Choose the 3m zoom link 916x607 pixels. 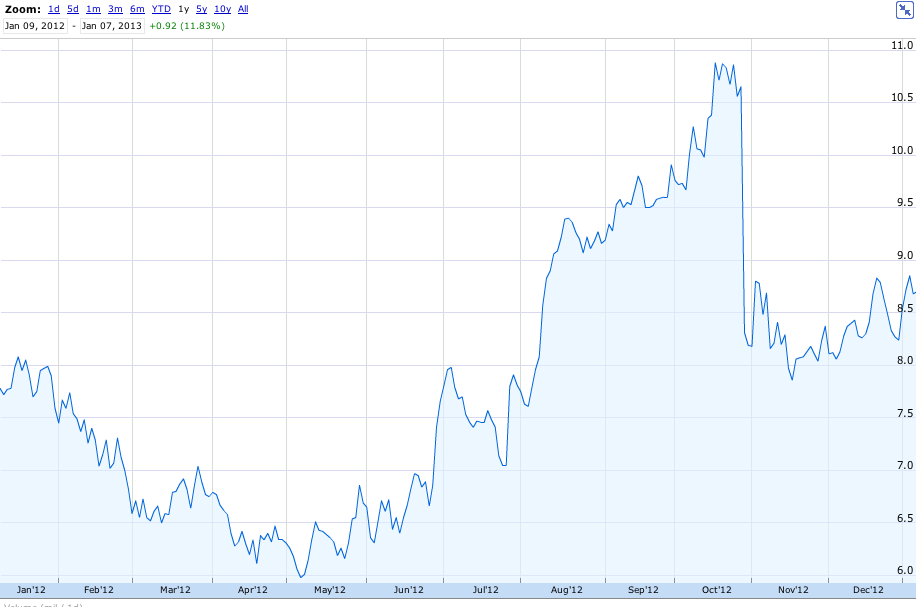point(115,9)
